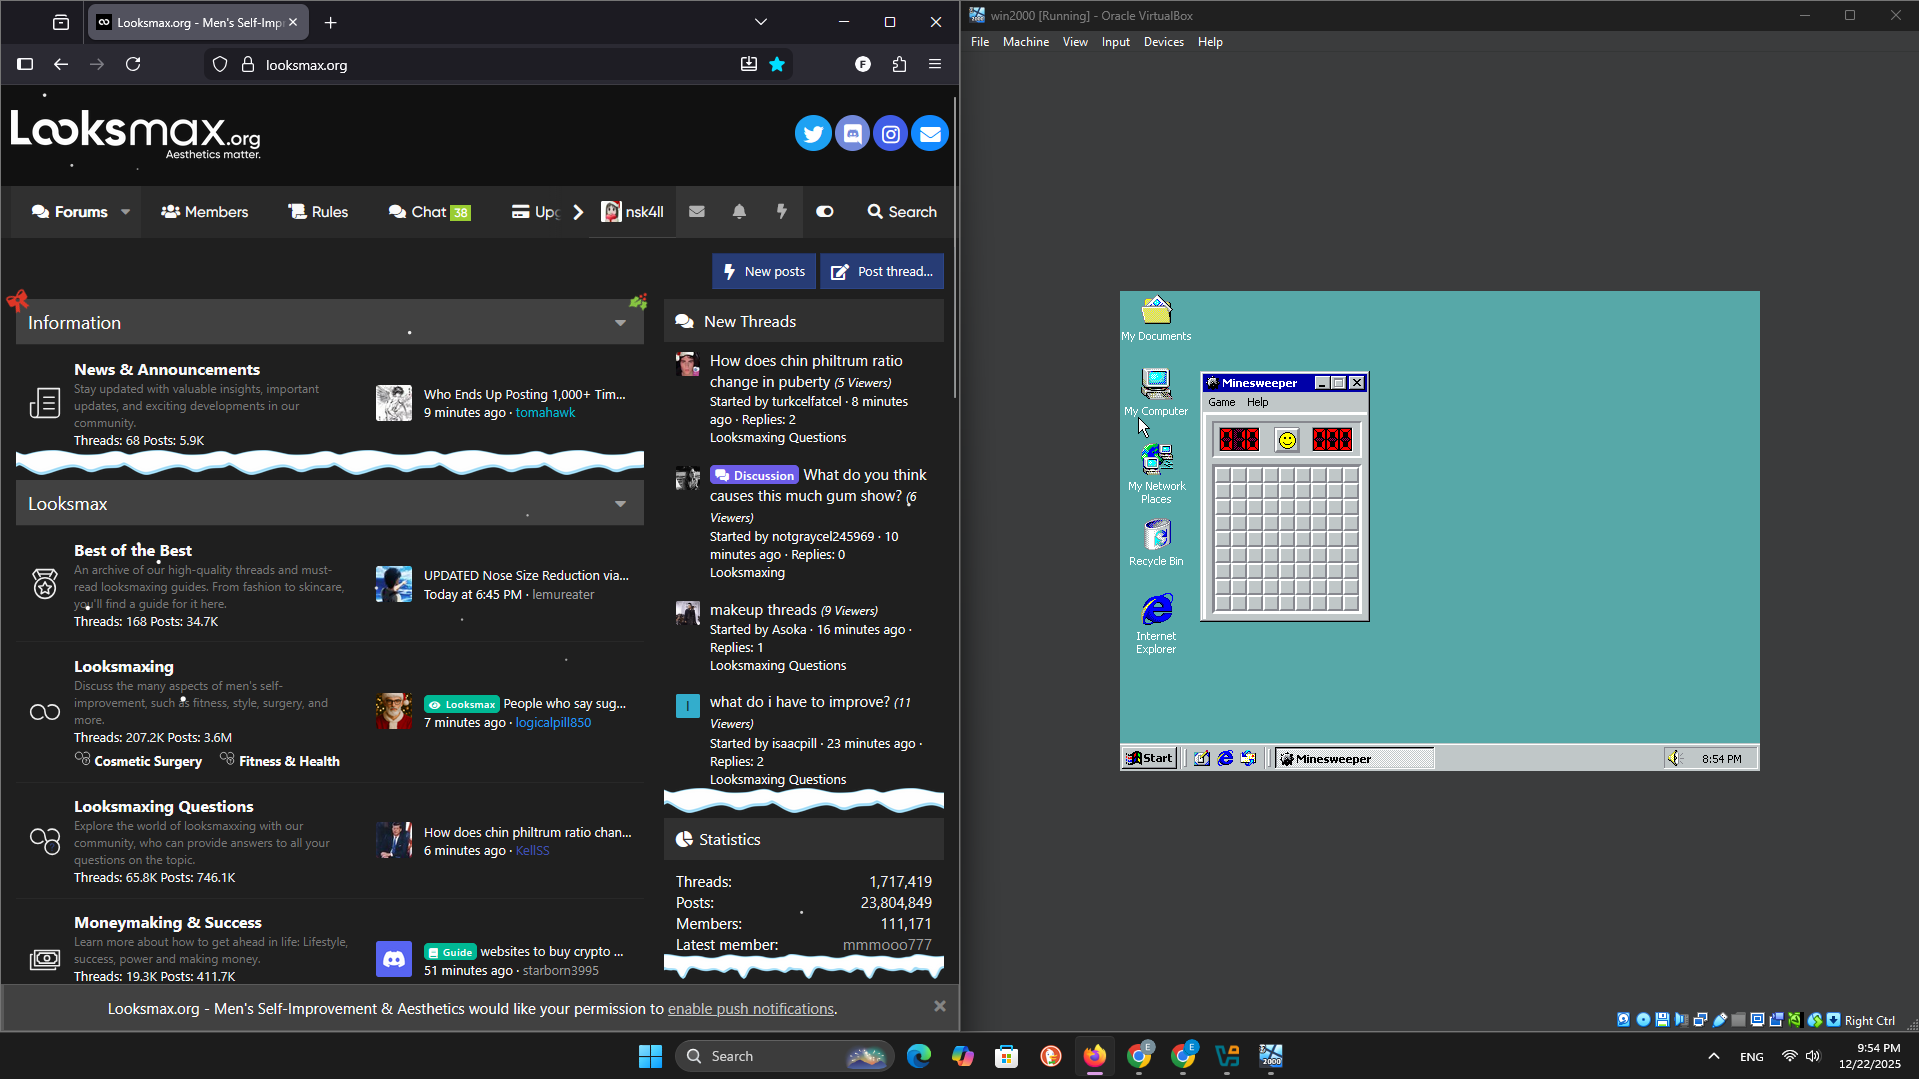Viewport: 1919px width, 1079px height.
Task: Click the Windows taskbar search field
Action: click(785, 1056)
